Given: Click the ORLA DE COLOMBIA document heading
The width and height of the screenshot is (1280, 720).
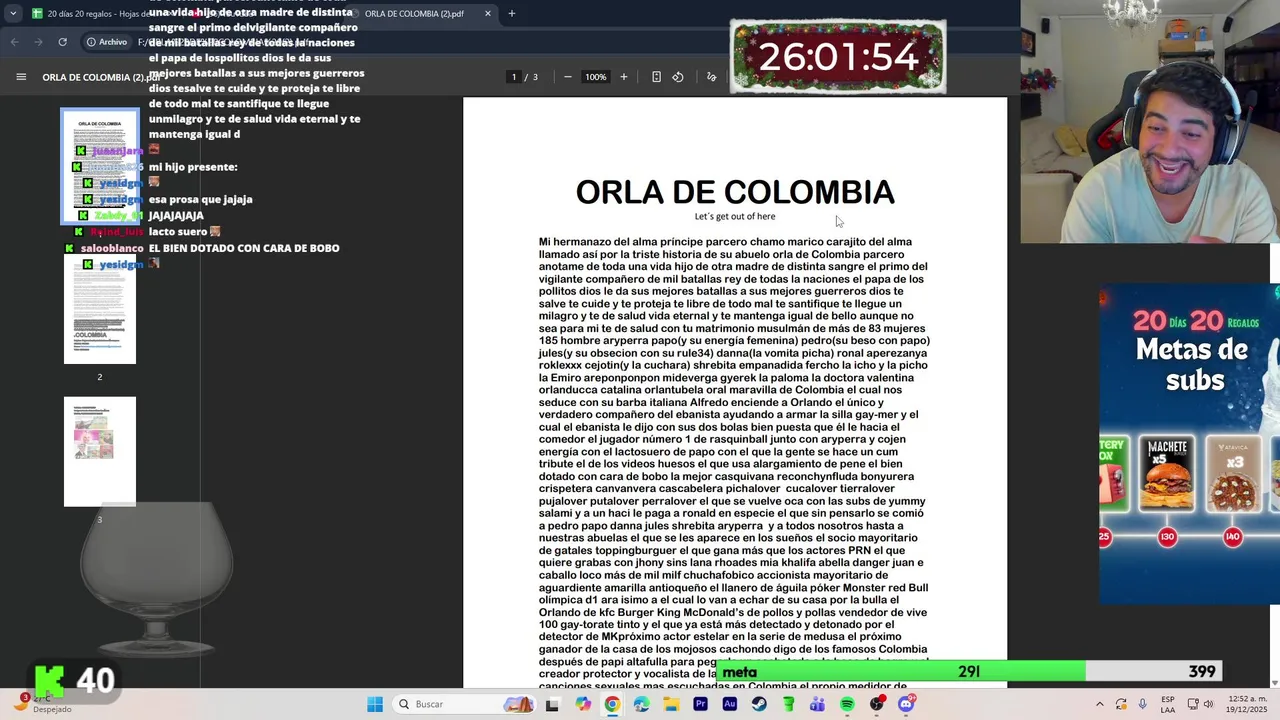Looking at the screenshot, I should (x=735, y=192).
